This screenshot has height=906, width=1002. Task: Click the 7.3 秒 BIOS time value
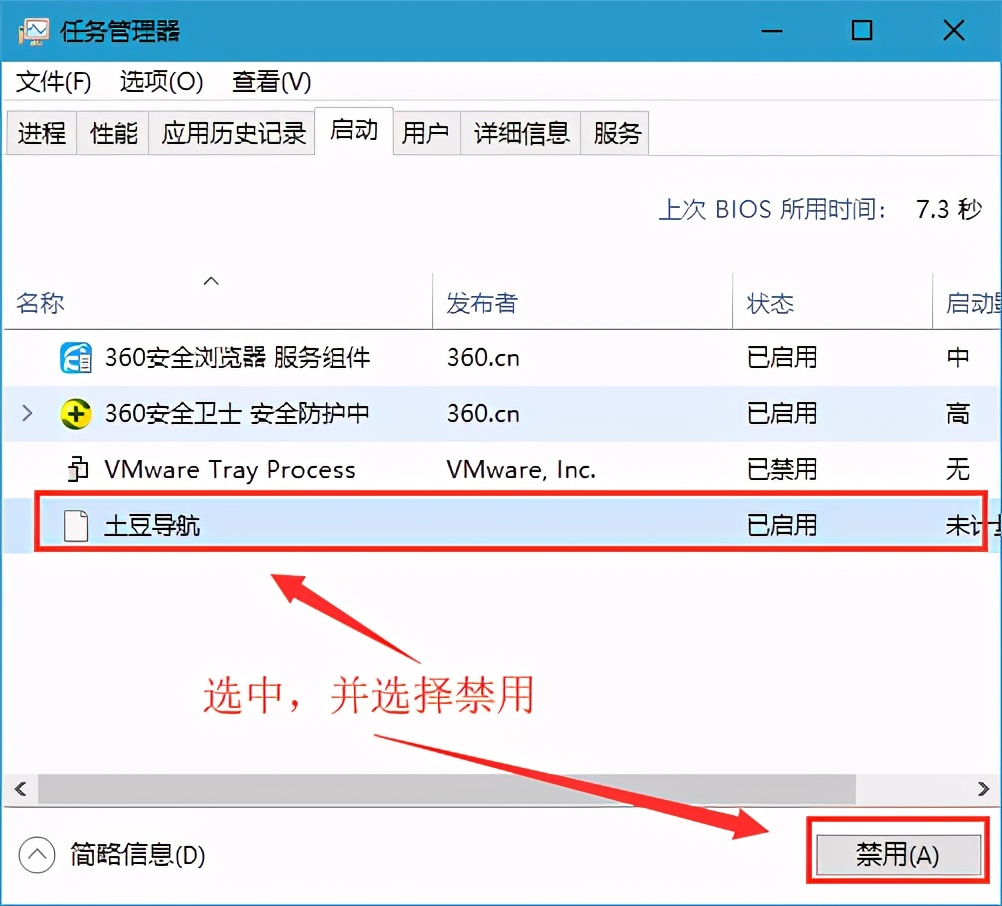949,209
